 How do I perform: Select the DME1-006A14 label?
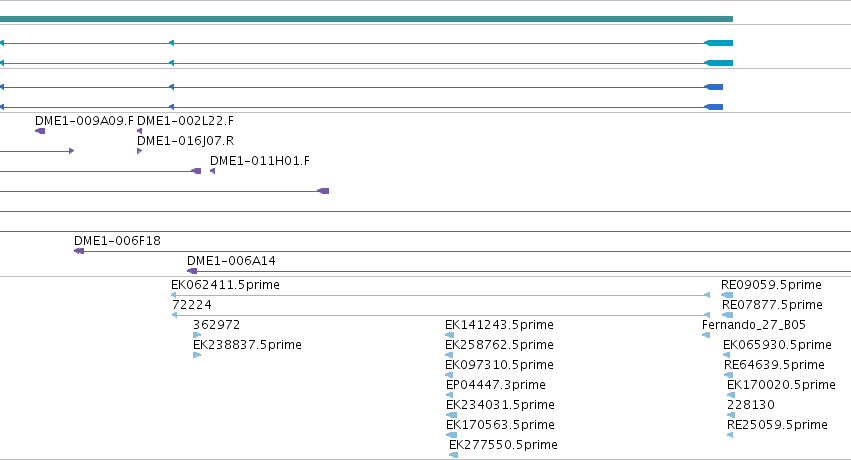click(x=231, y=260)
